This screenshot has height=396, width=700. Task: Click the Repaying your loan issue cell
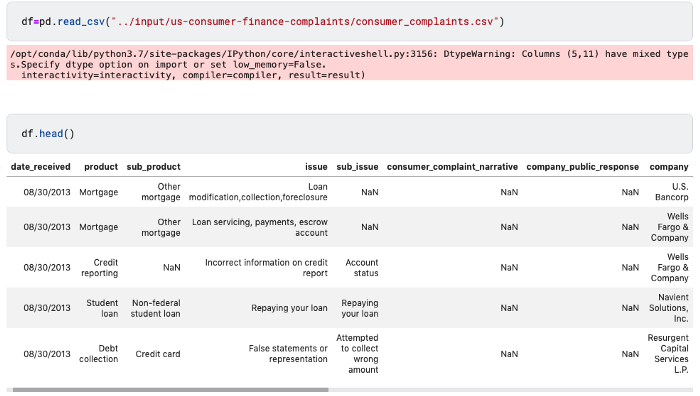pos(289,308)
